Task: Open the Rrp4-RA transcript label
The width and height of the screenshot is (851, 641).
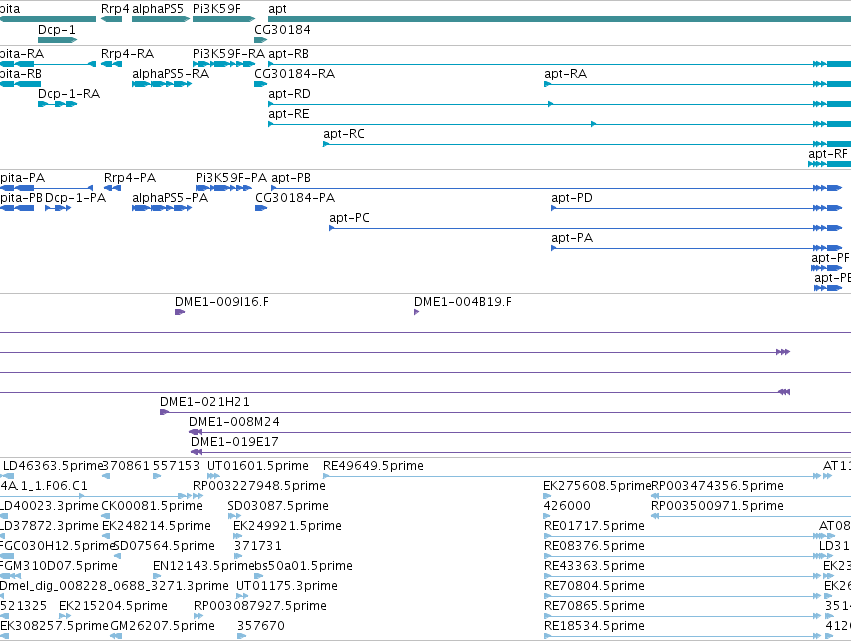Action: click(x=128, y=54)
